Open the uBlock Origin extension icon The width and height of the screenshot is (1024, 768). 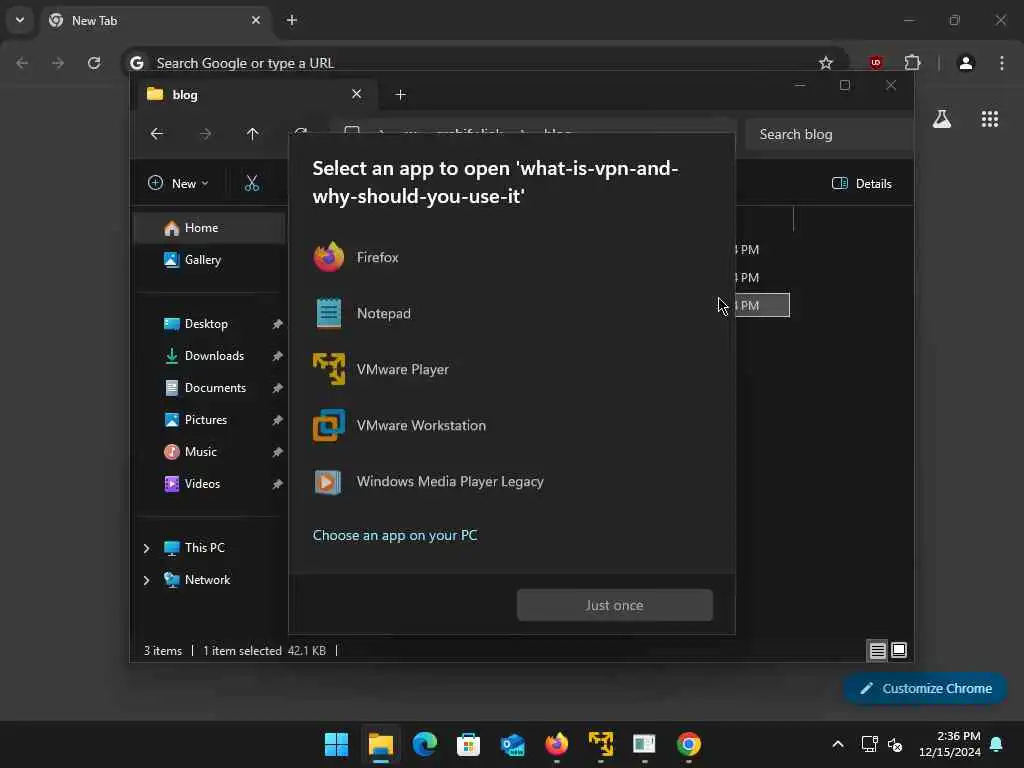(x=876, y=63)
